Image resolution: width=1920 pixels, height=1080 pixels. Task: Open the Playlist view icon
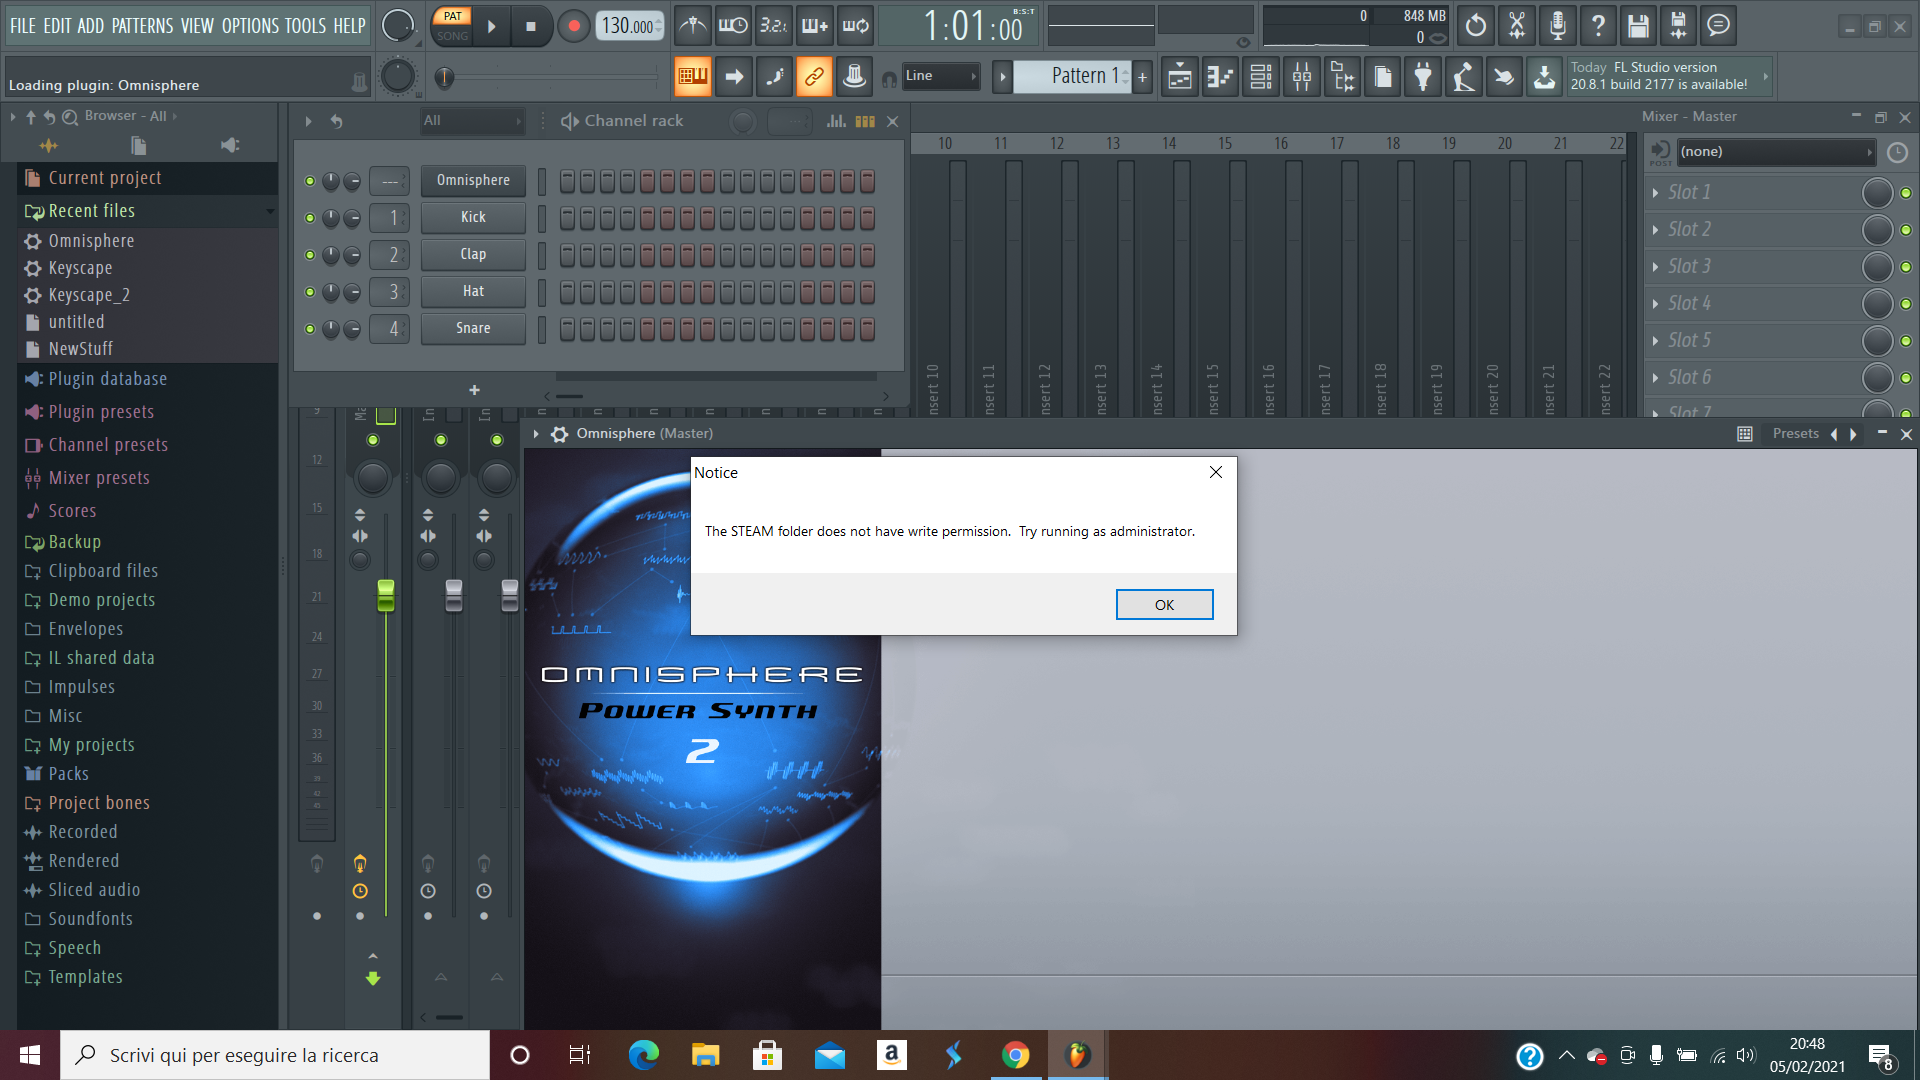tap(1180, 77)
